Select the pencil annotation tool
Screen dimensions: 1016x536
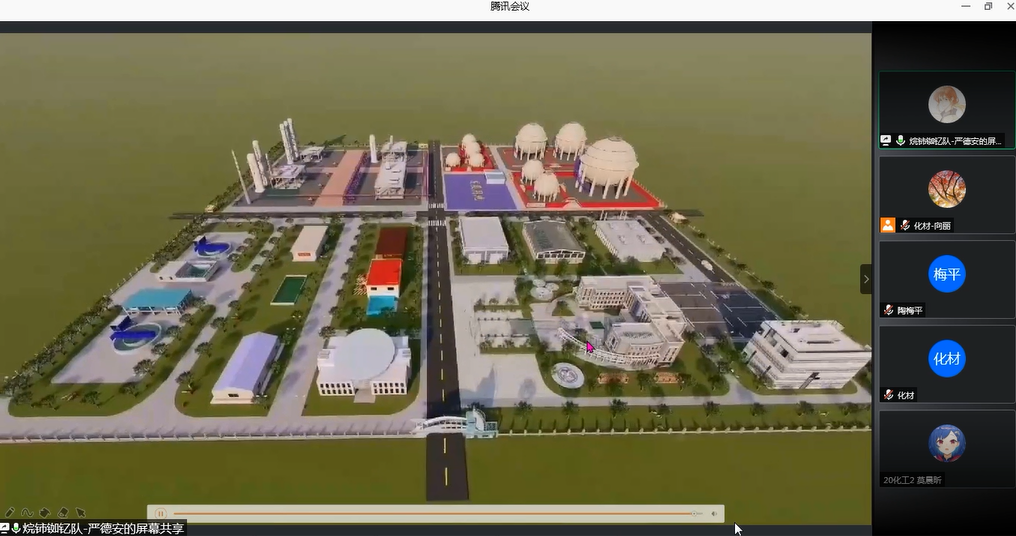[x=10, y=512]
